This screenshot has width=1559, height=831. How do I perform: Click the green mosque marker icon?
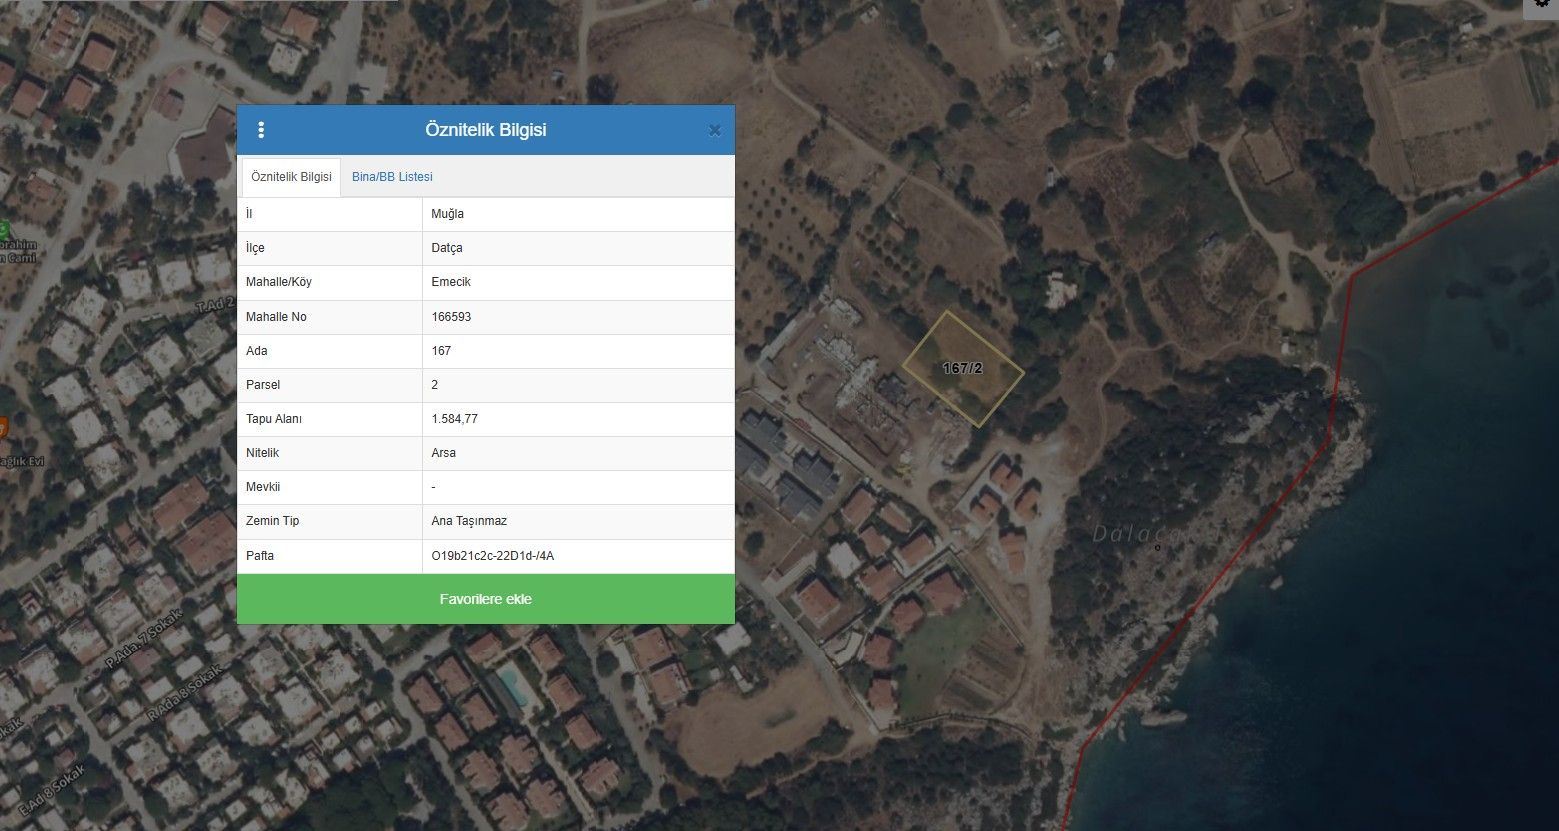point(4,230)
